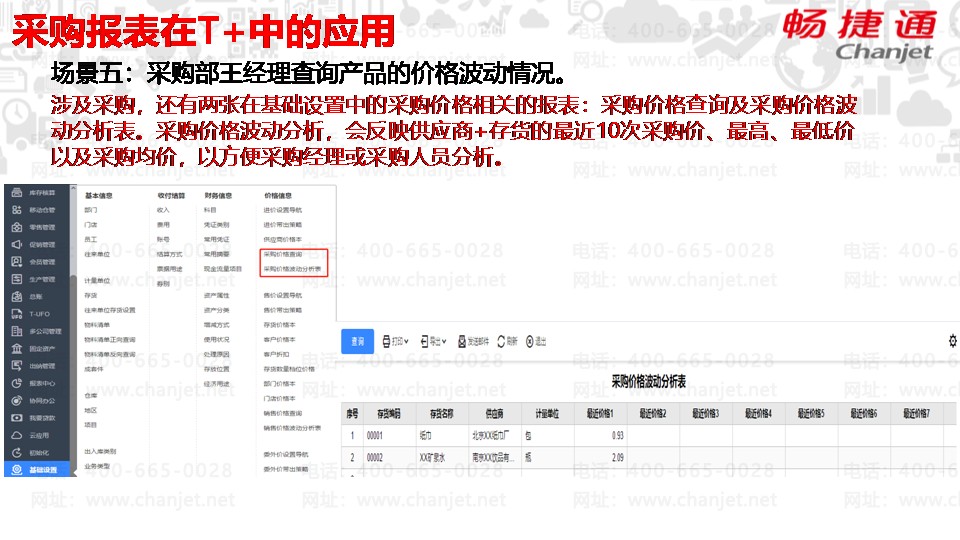960x540 pixels.
Task: Open 供应商价格本 menu link
Action: 283,239
